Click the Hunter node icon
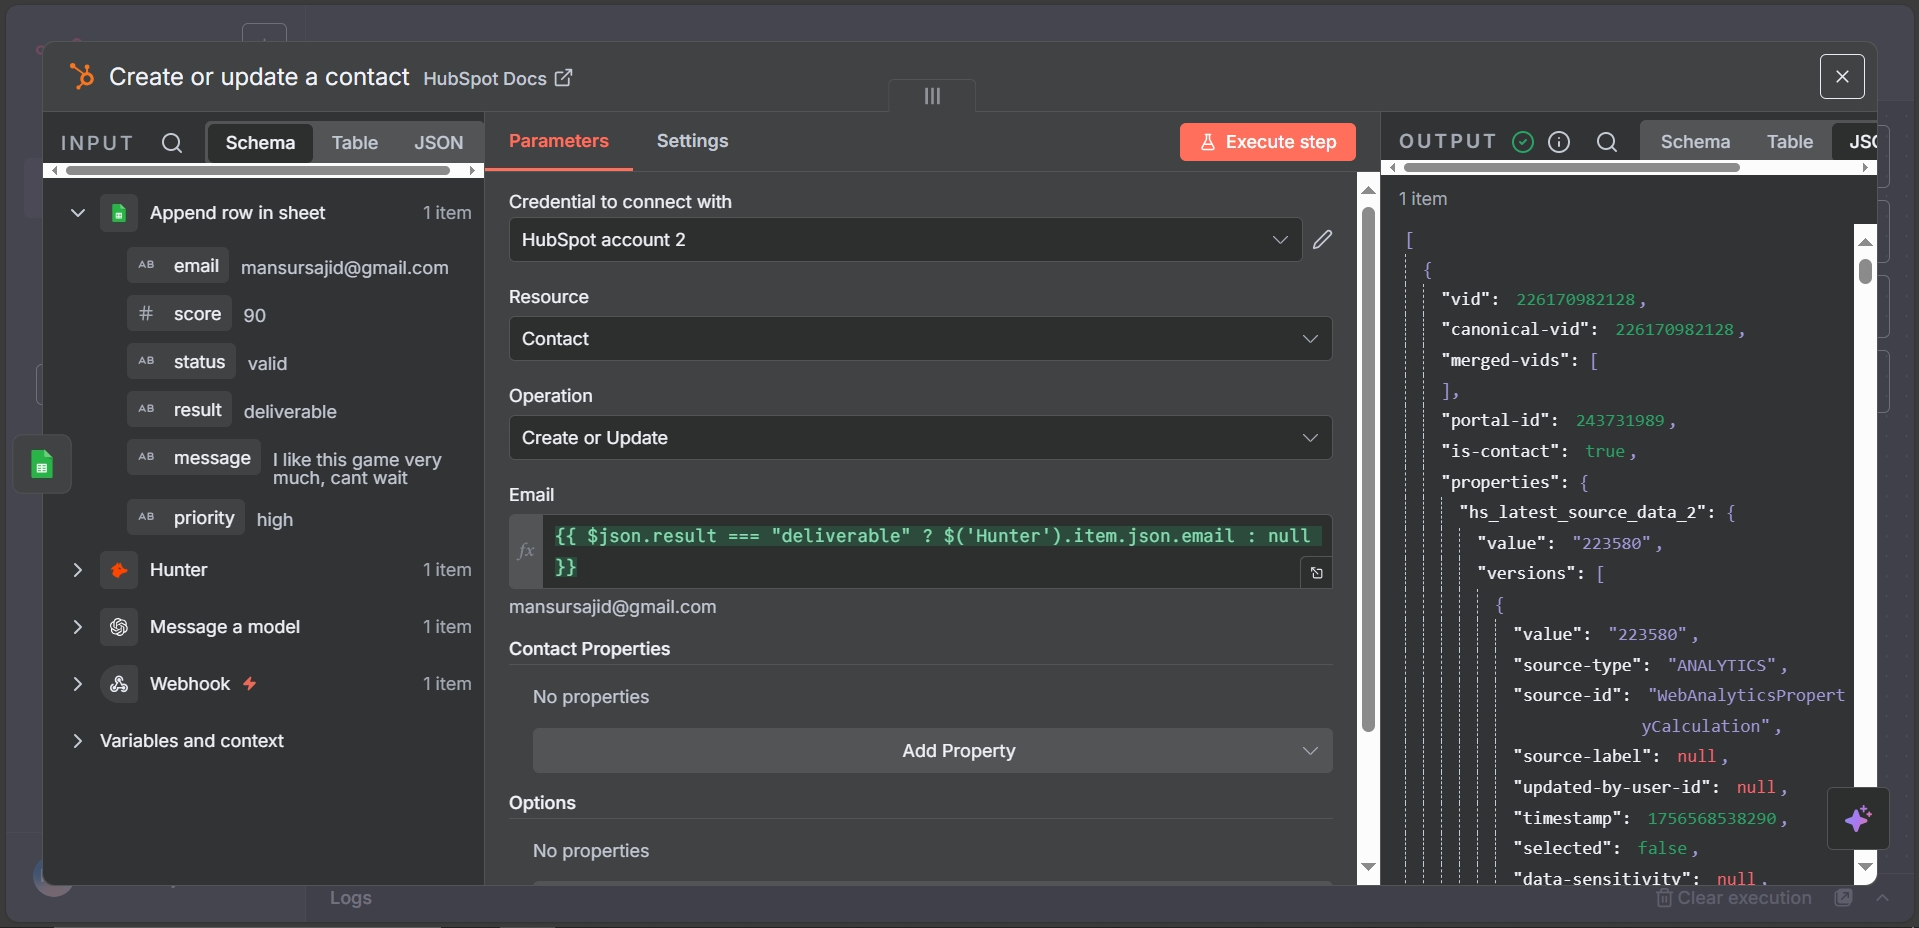 click(119, 570)
